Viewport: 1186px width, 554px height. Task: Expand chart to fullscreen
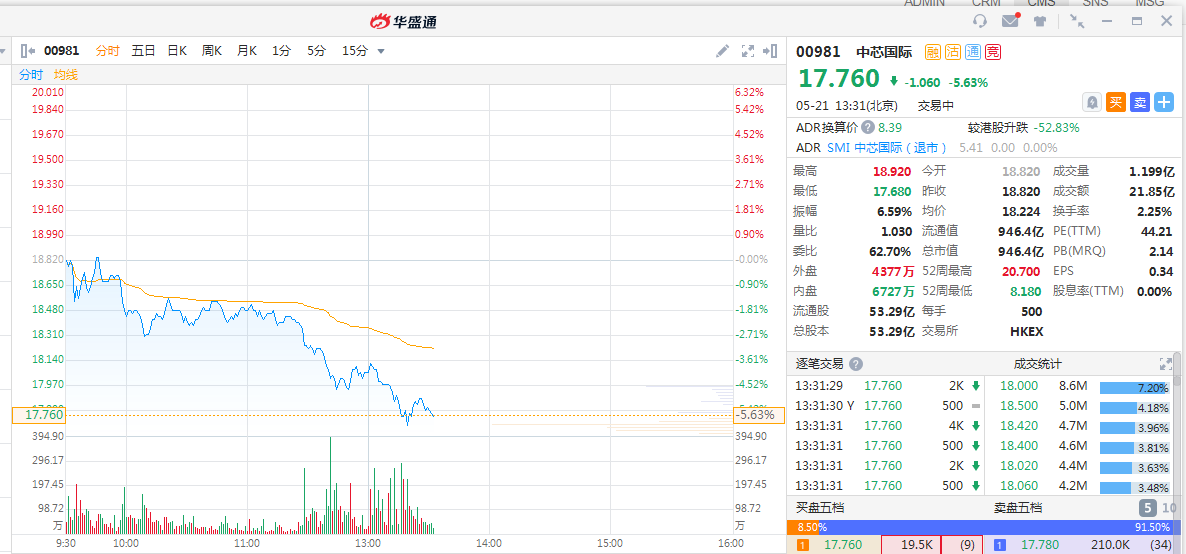(x=747, y=51)
